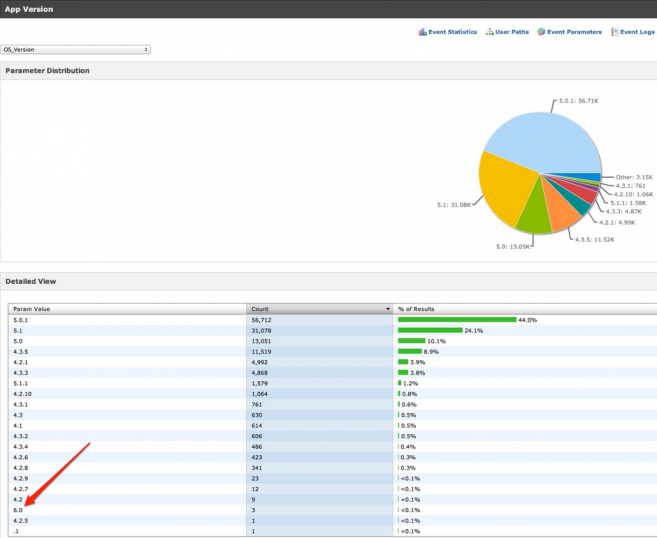Click the Event Parameters globe icon
The height and width of the screenshot is (538, 657).
tap(540, 32)
